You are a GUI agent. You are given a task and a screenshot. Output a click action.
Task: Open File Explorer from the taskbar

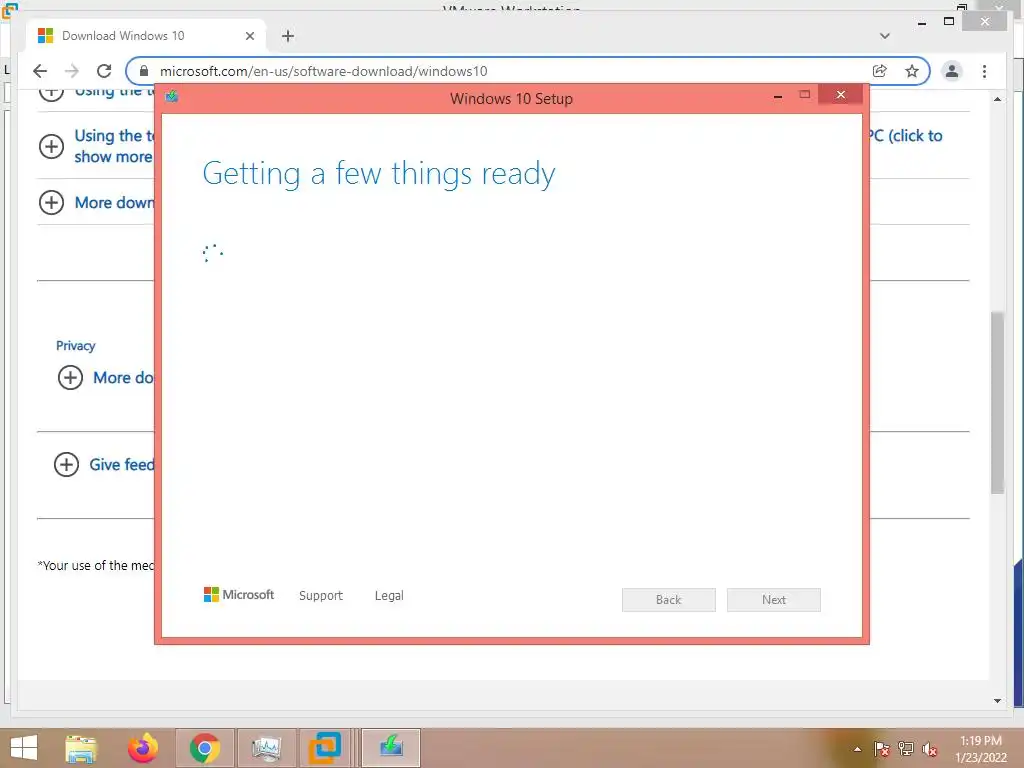tap(82, 748)
